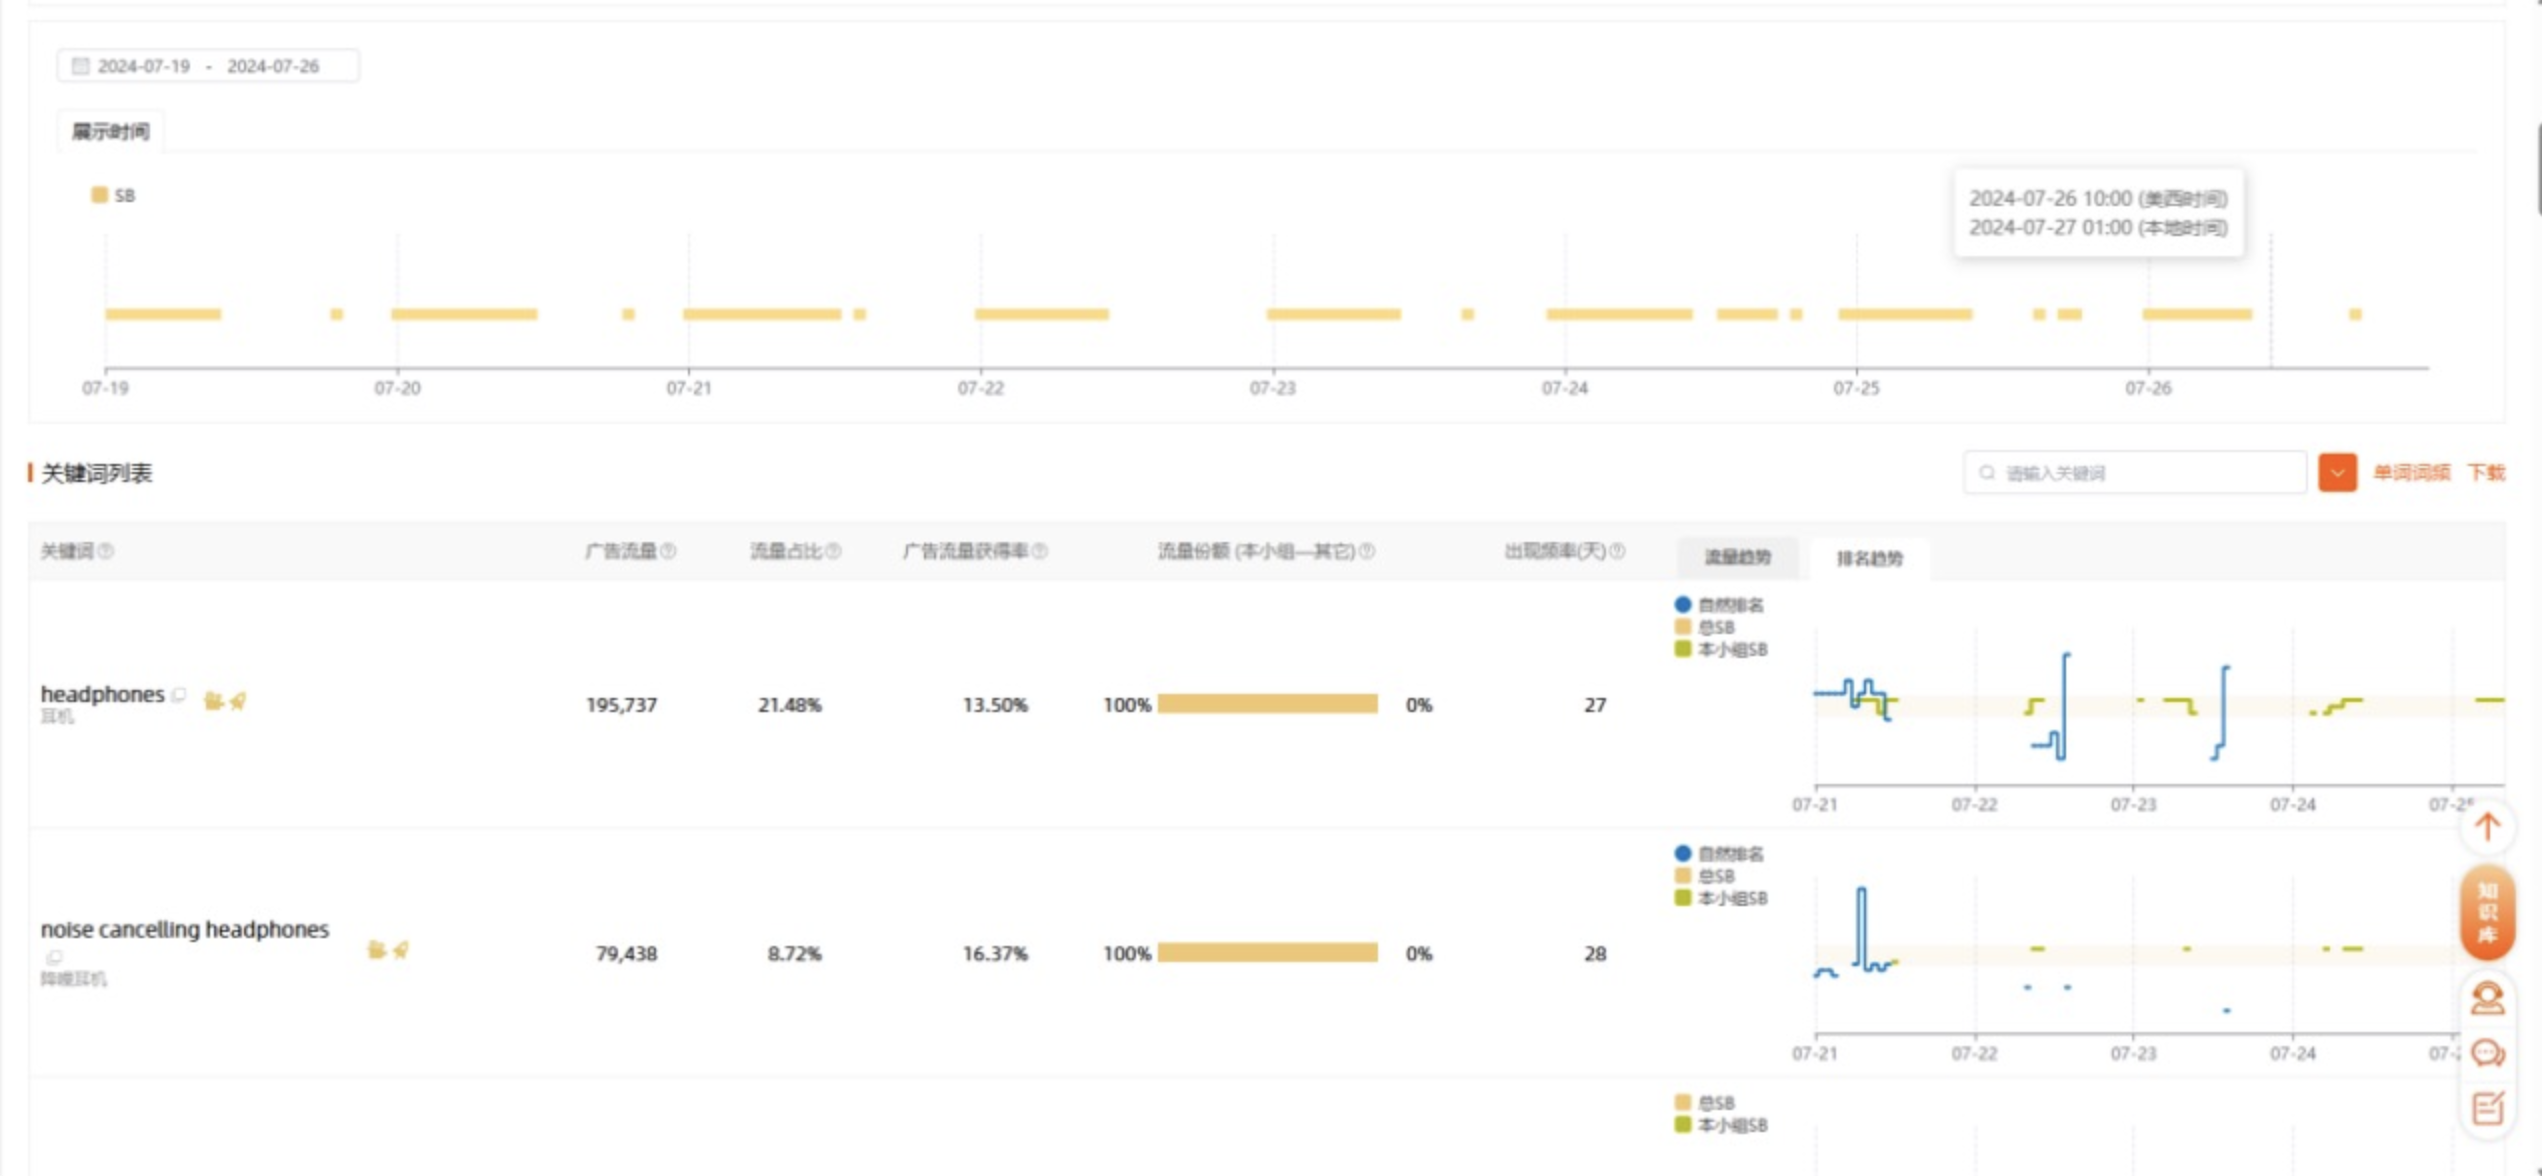Toggle 本小组SB legend in headphones chart
The height and width of the screenshot is (1176, 2542).
(x=1720, y=649)
